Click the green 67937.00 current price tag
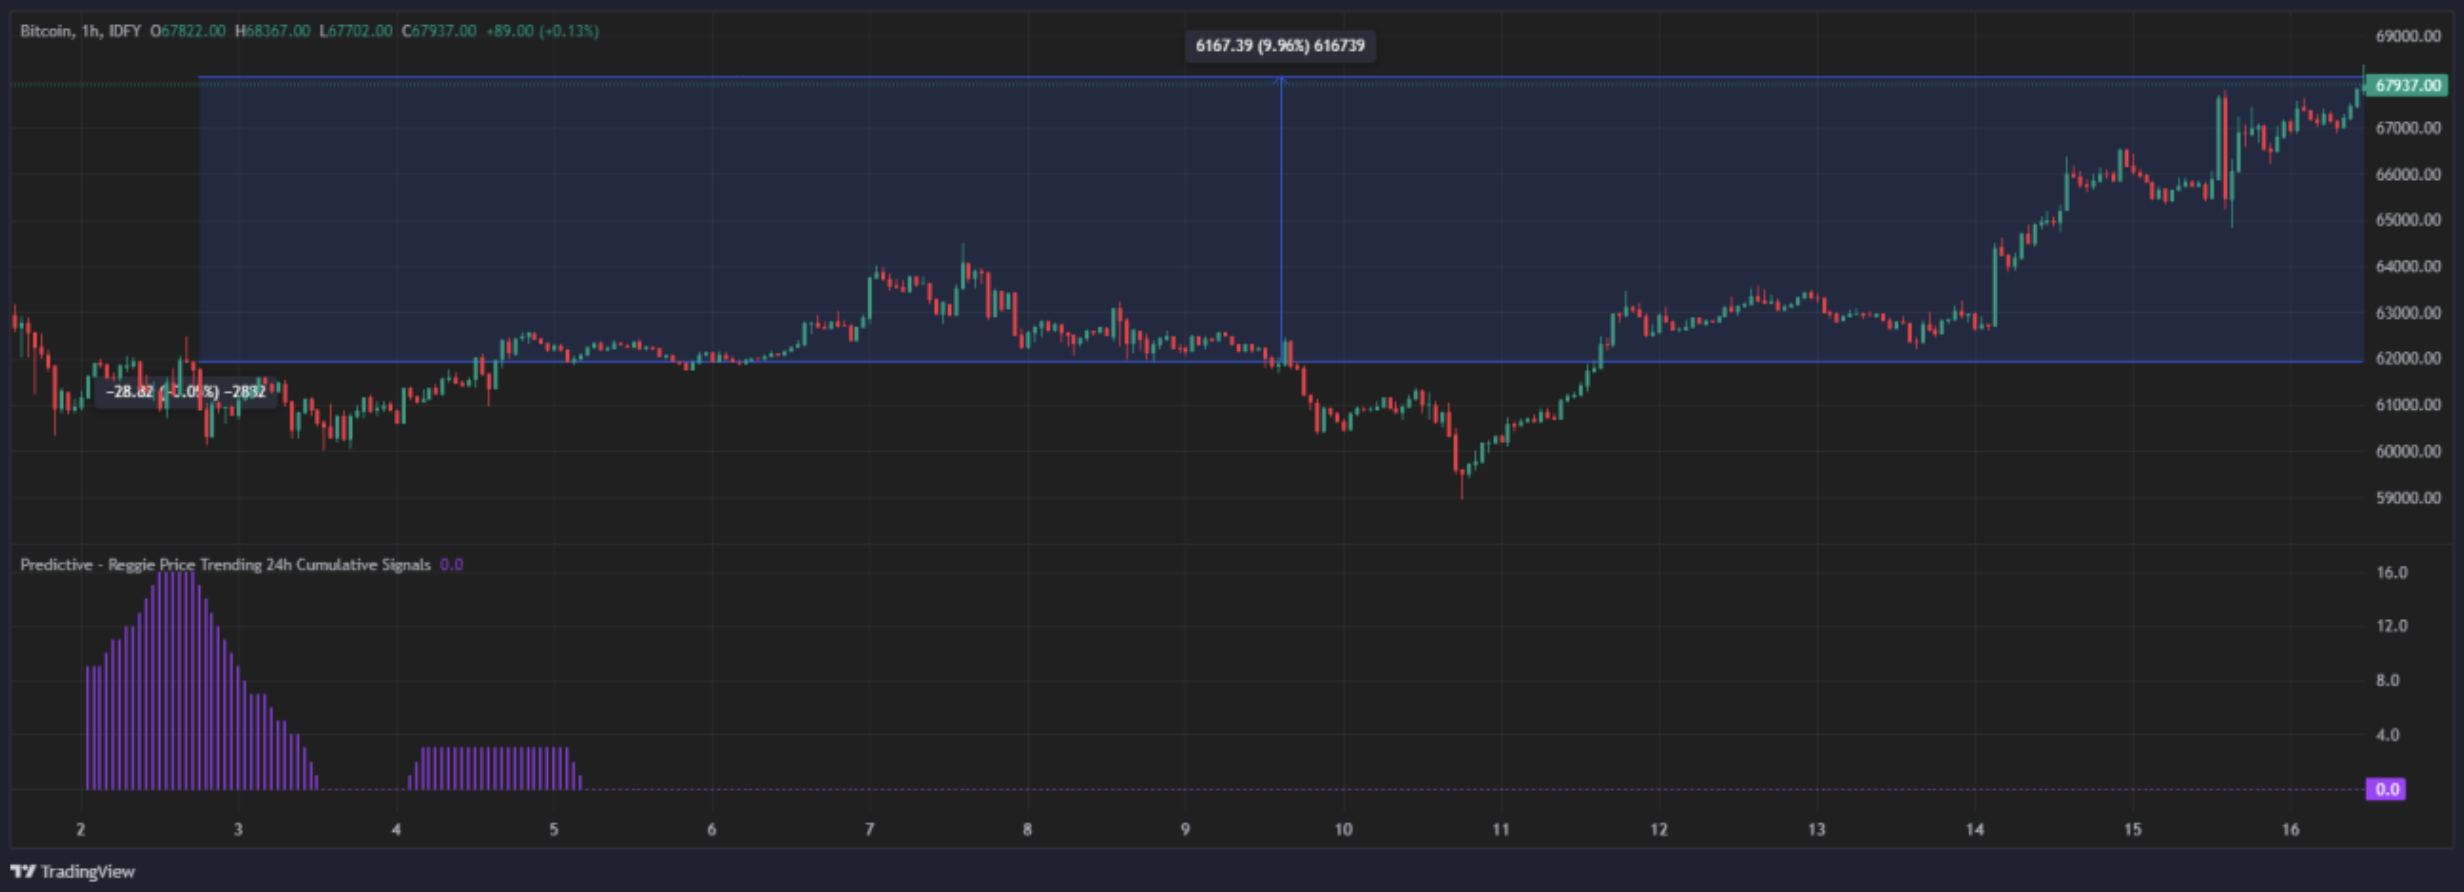The image size is (2464, 892). click(2409, 85)
